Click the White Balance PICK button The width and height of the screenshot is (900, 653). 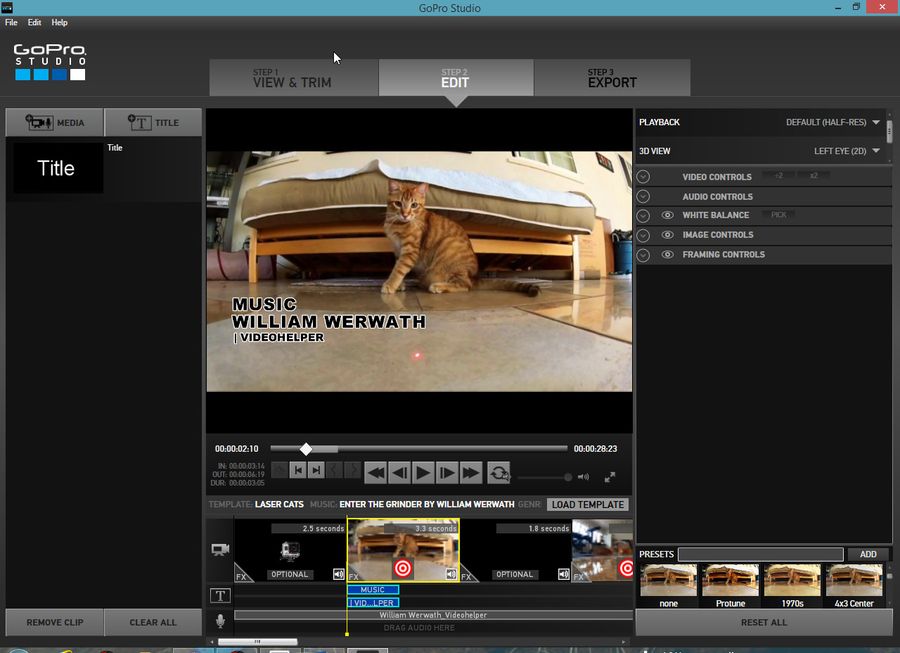779,215
